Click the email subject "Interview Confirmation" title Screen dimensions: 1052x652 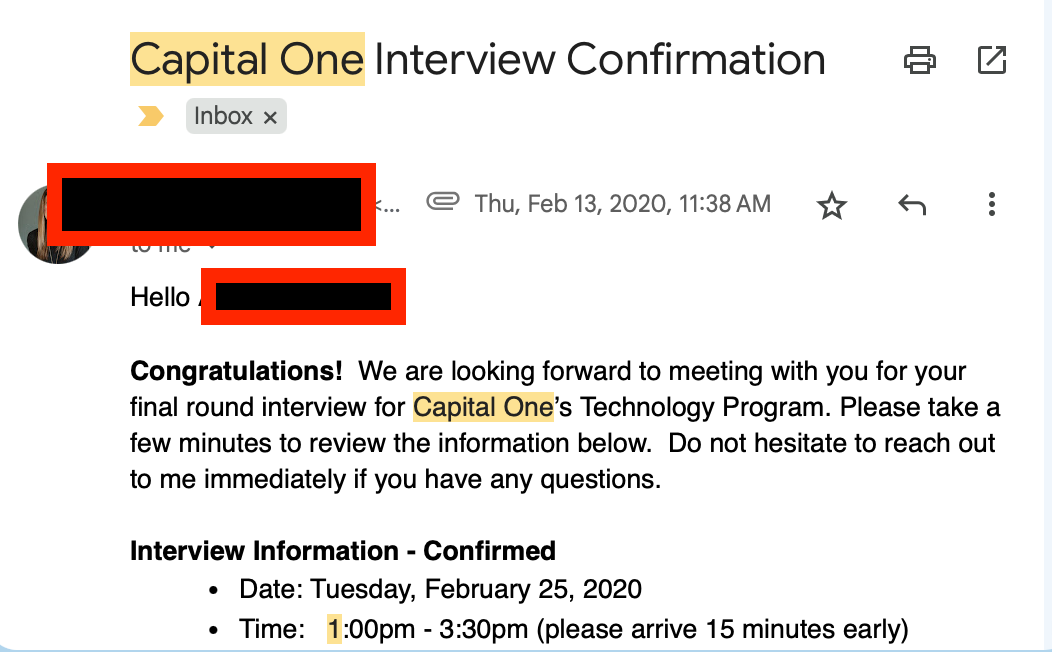[x=599, y=60]
